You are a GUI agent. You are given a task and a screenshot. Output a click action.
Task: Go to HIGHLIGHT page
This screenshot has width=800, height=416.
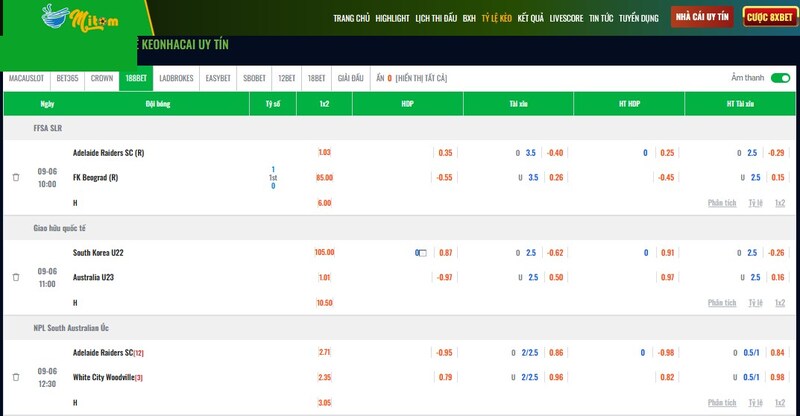tap(392, 18)
